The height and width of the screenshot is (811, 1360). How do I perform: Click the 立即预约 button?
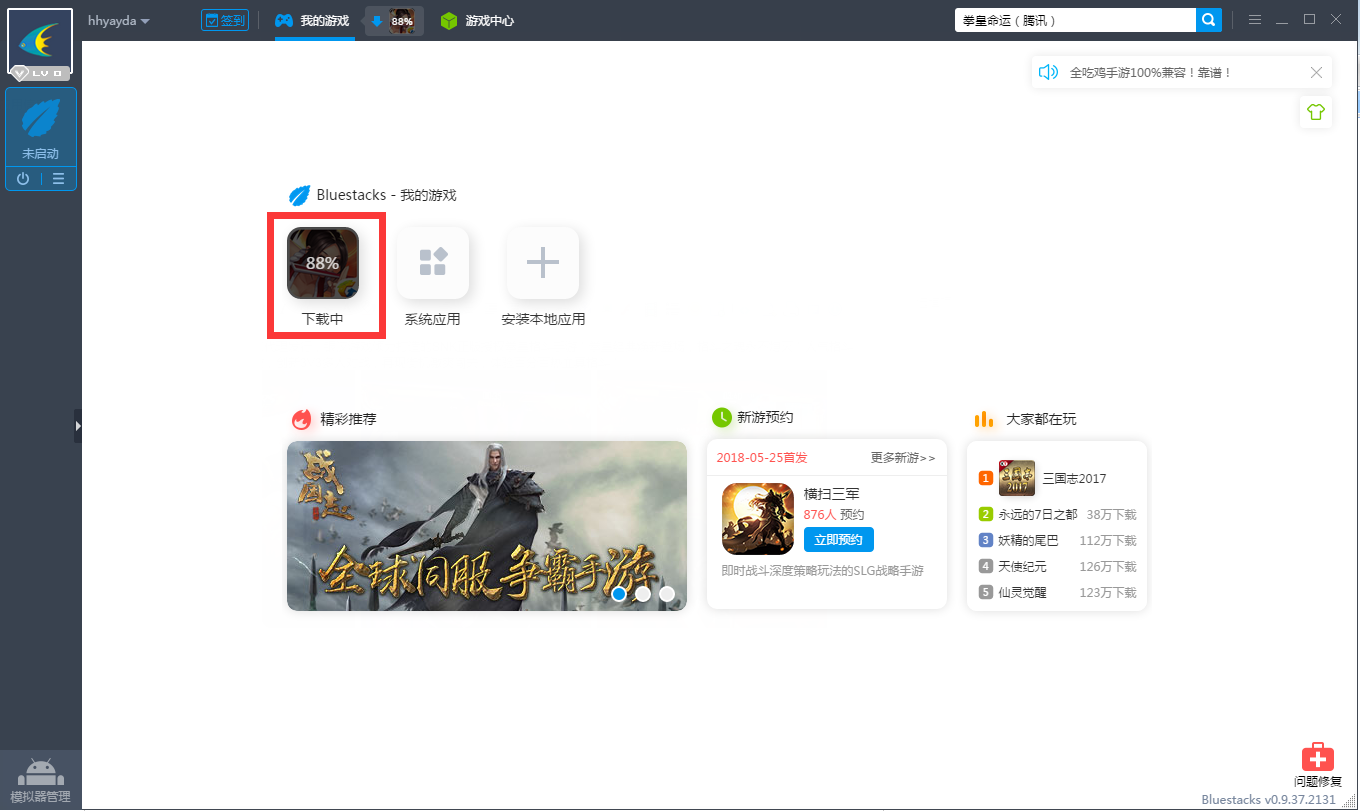pos(839,540)
